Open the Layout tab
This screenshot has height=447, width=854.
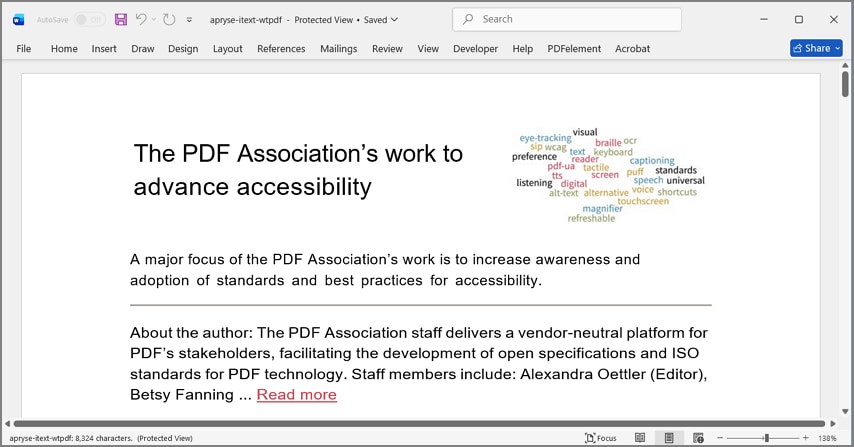click(x=228, y=48)
